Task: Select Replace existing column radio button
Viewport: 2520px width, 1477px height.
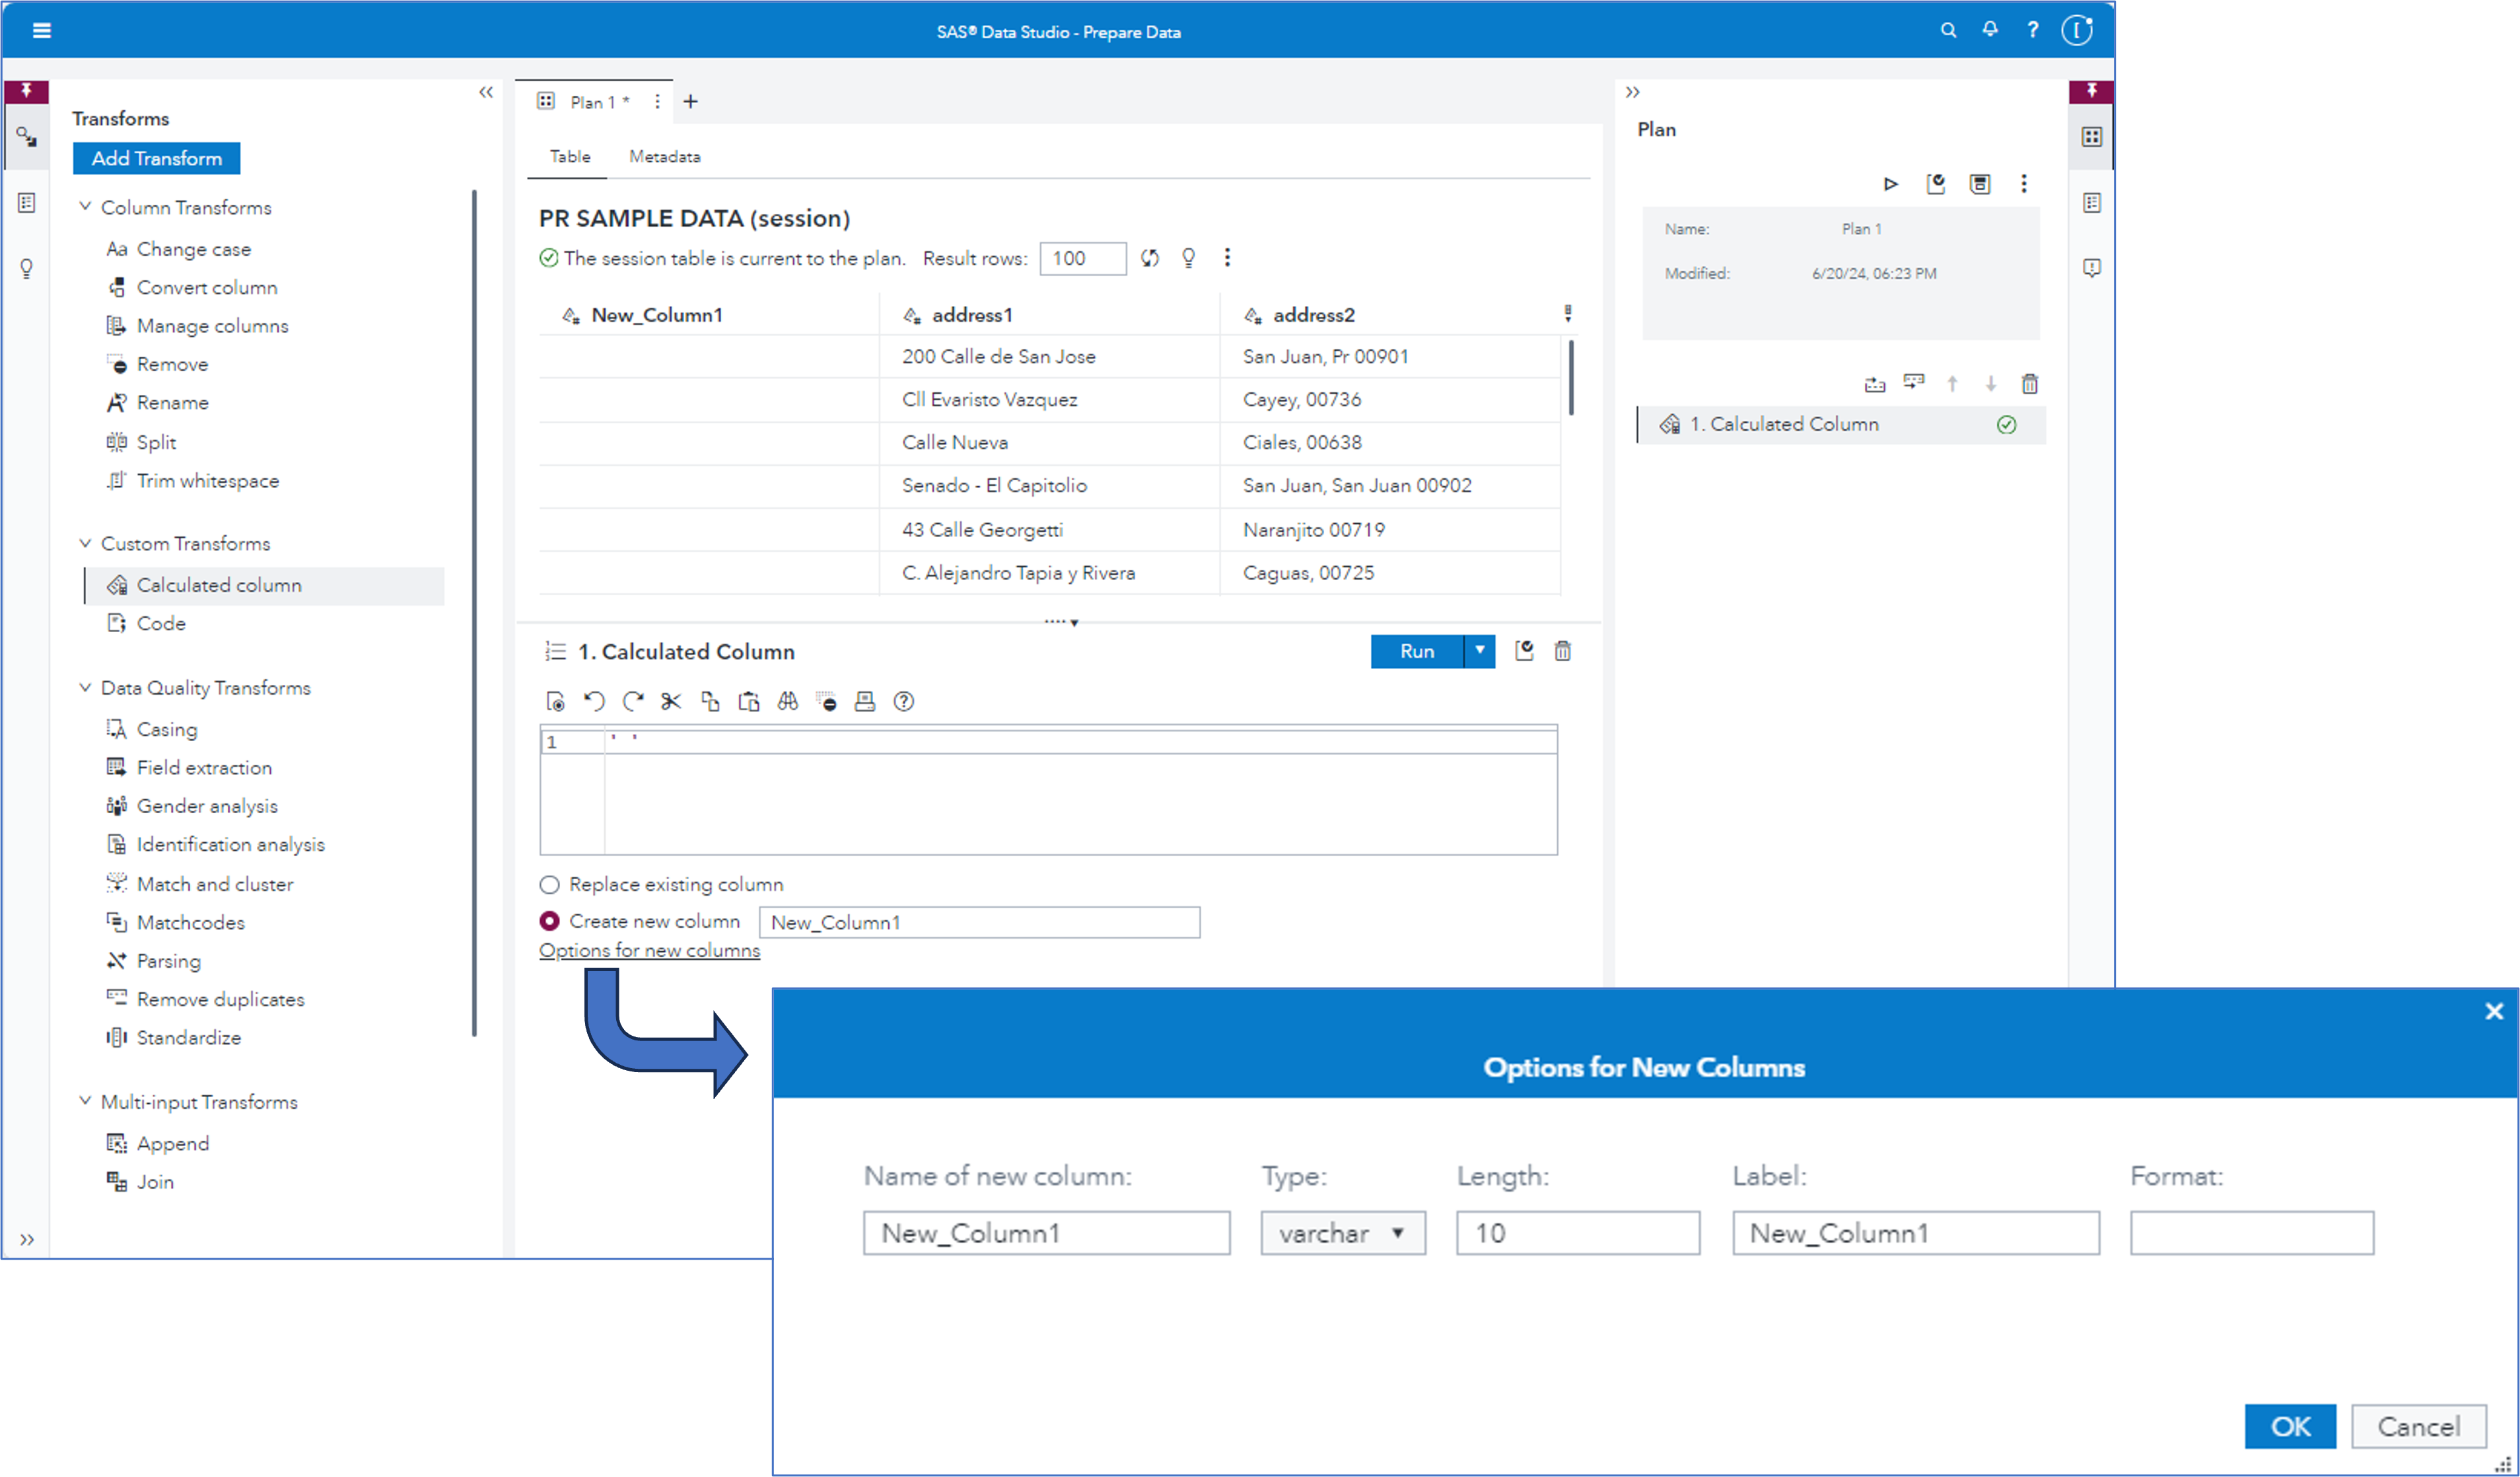Action: [x=549, y=884]
